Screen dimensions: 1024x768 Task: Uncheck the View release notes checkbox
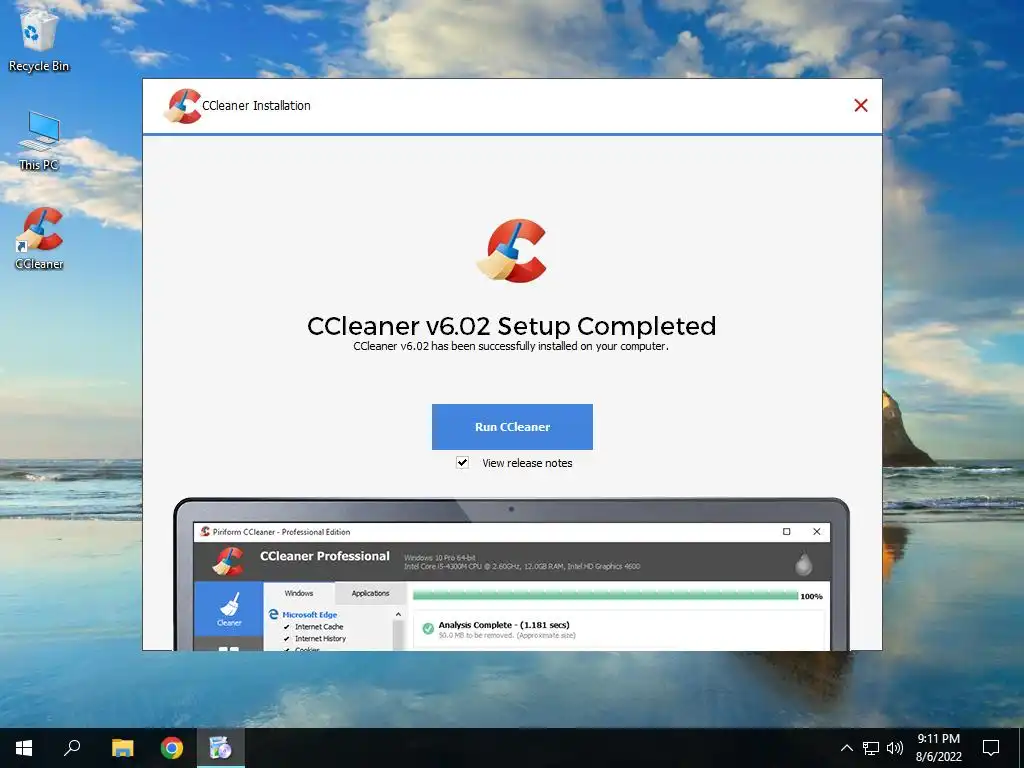click(x=462, y=462)
